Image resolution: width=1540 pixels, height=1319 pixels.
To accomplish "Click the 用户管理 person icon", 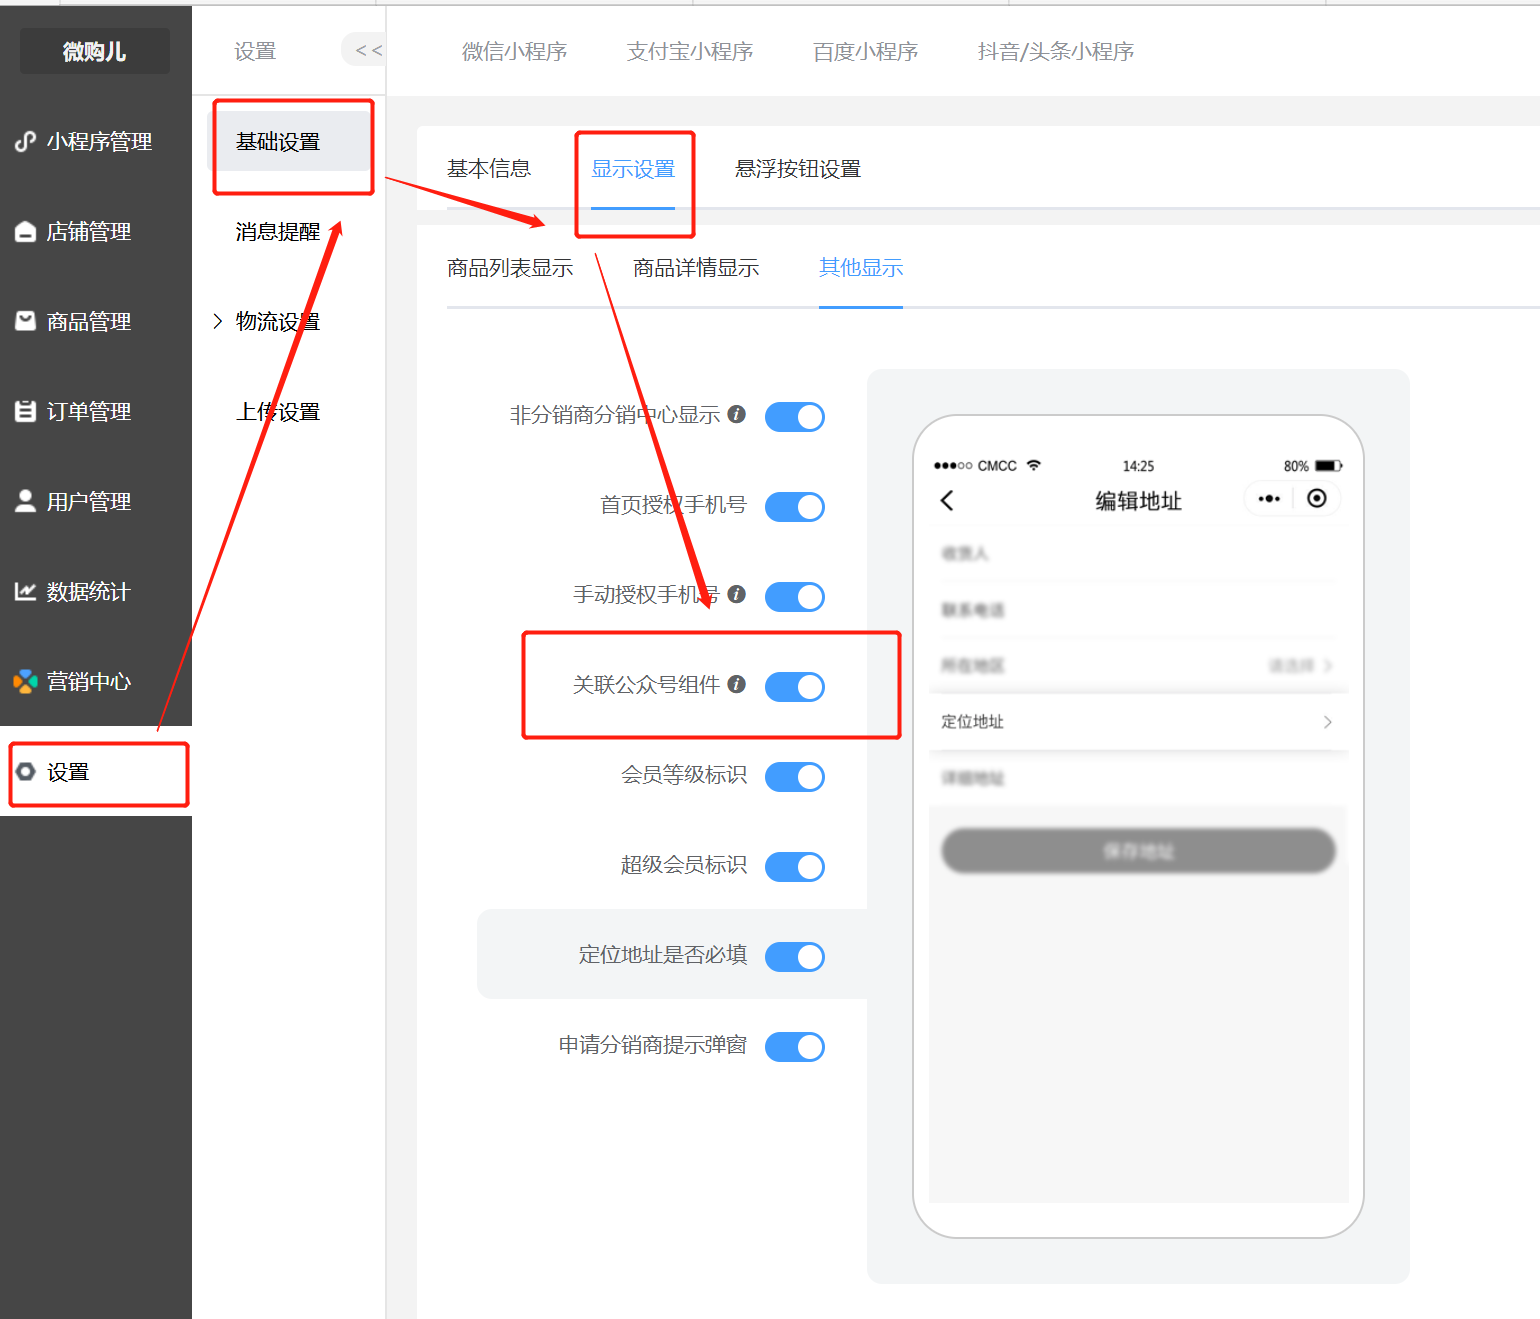I will [25, 501].
